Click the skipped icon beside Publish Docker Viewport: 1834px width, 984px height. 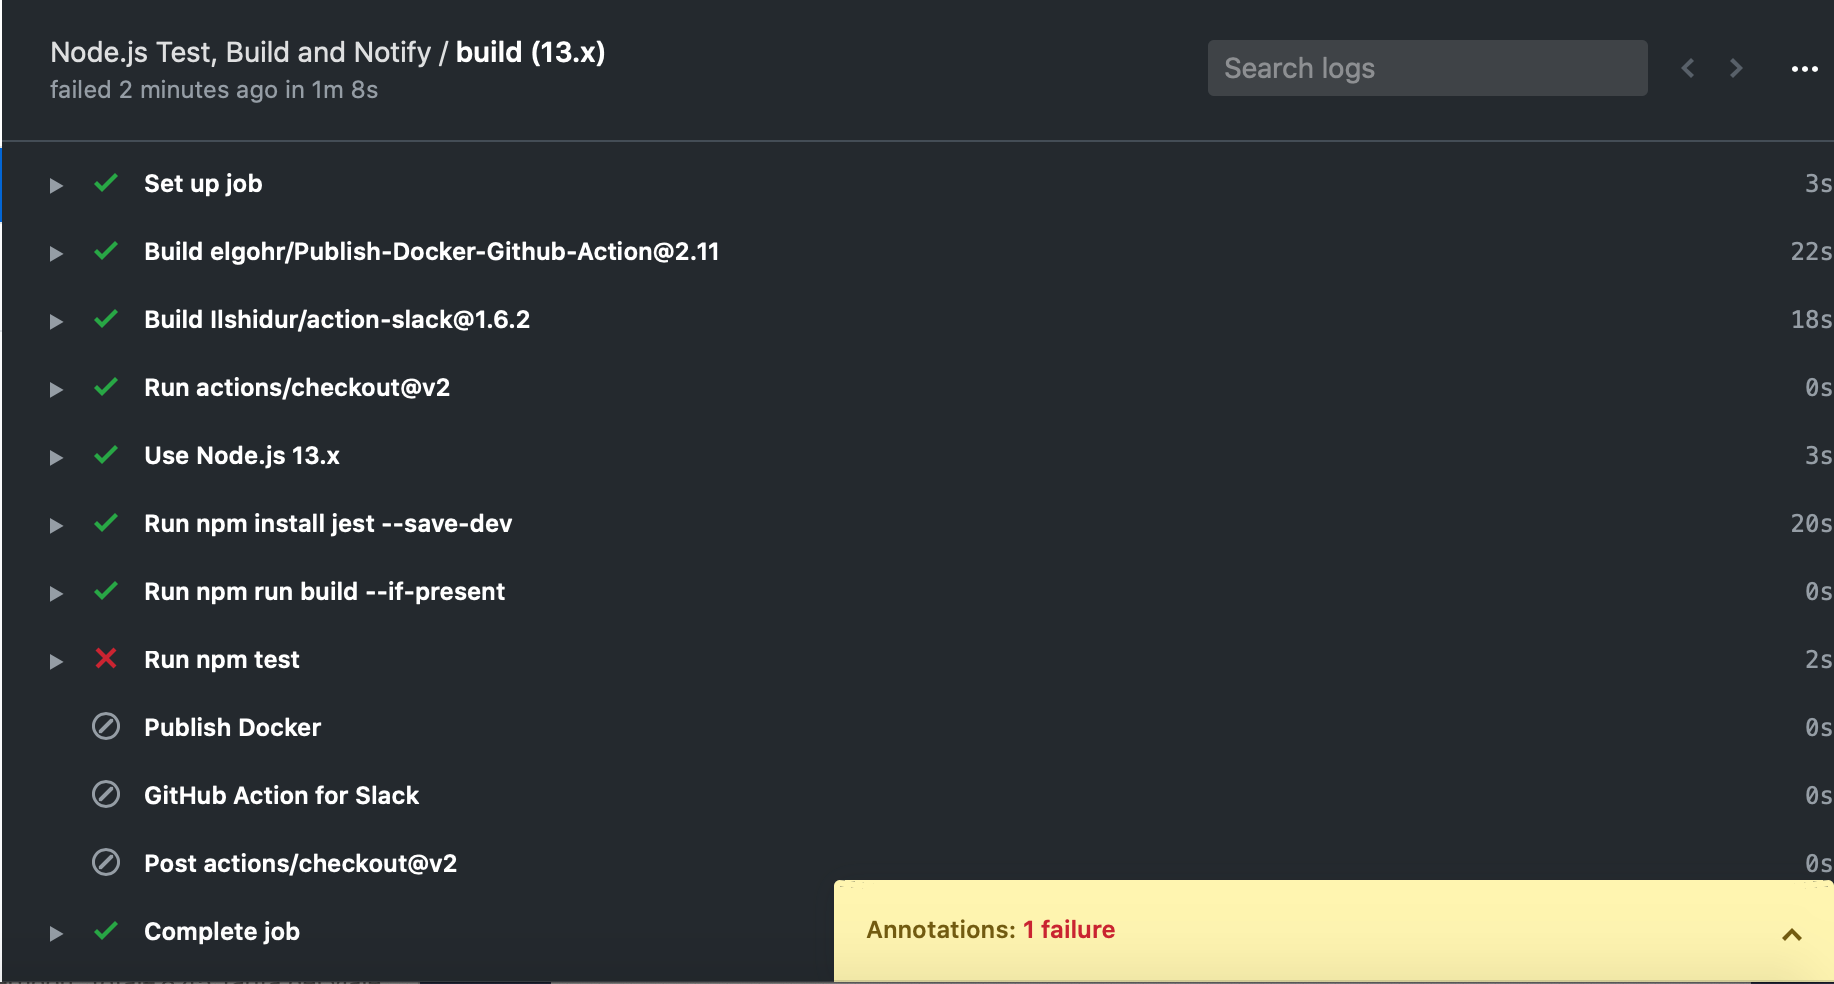tap(105, 727)
